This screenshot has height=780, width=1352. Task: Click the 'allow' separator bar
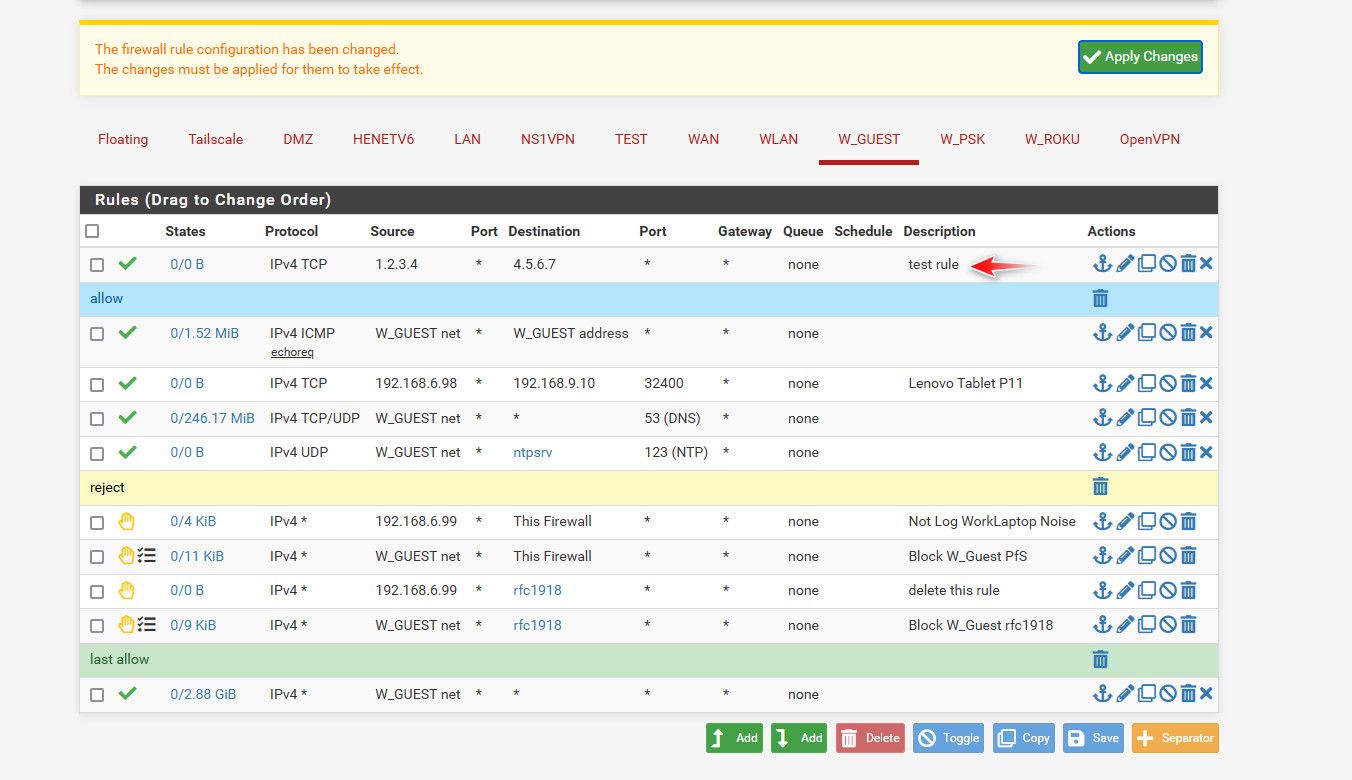point(649,298)
